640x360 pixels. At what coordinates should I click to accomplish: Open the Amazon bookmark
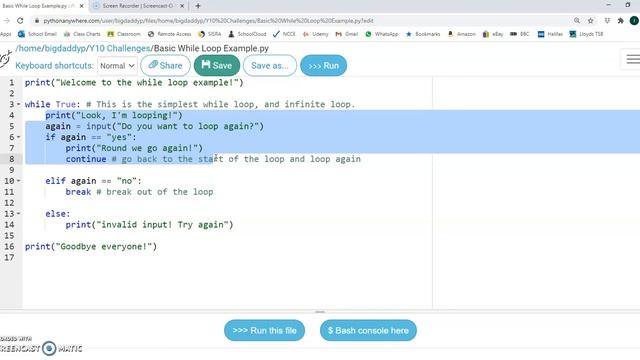(462, 34)
